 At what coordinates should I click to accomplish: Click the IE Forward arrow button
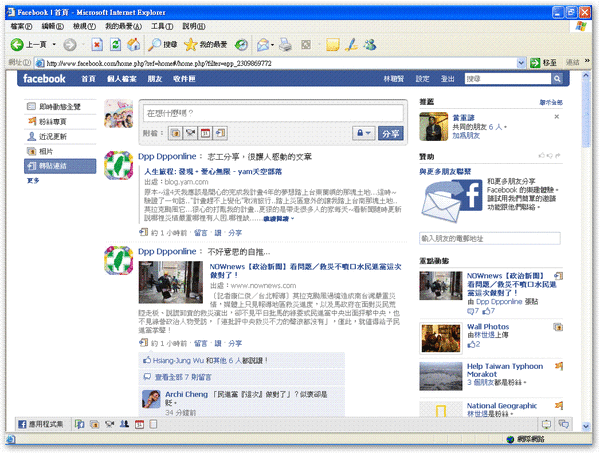(x=70, y=45)
